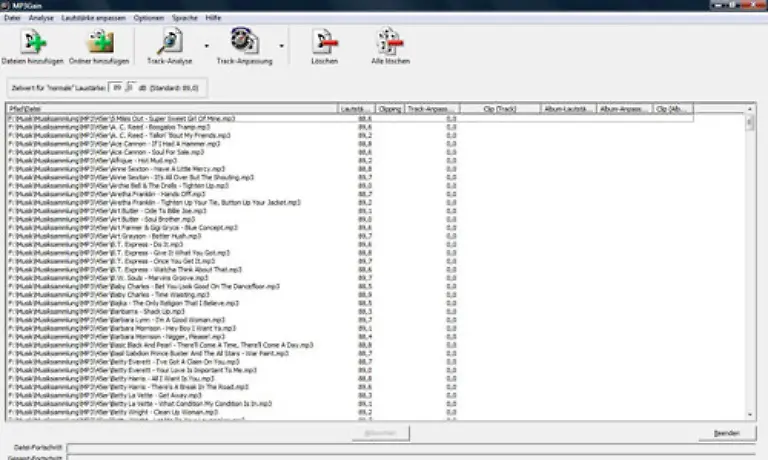Select row 'Afrique - Hot Mud.mp3'
The image size is (768, 460).
coord(350,160)
